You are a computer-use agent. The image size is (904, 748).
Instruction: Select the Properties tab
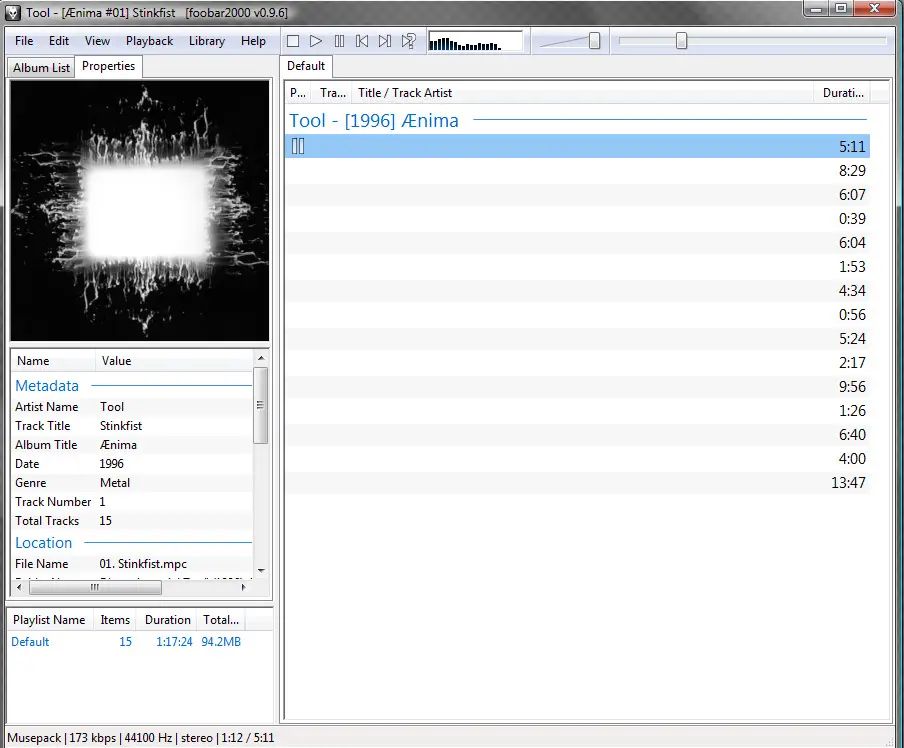(108, 66)
